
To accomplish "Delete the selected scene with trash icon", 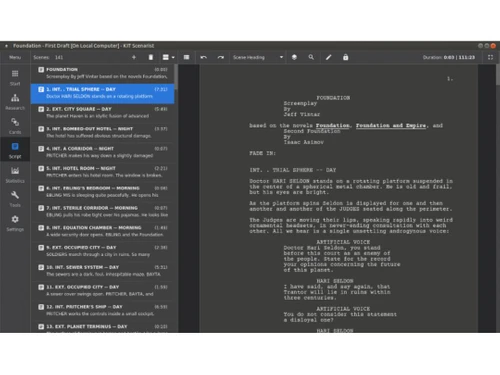I will pos(151,57).
